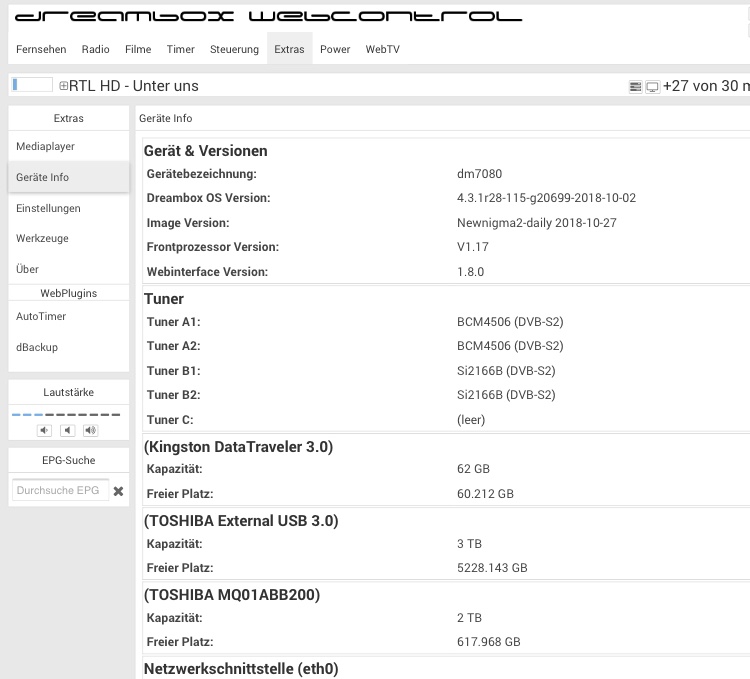Click the Geräte Info content header

(x=165, y=118)
